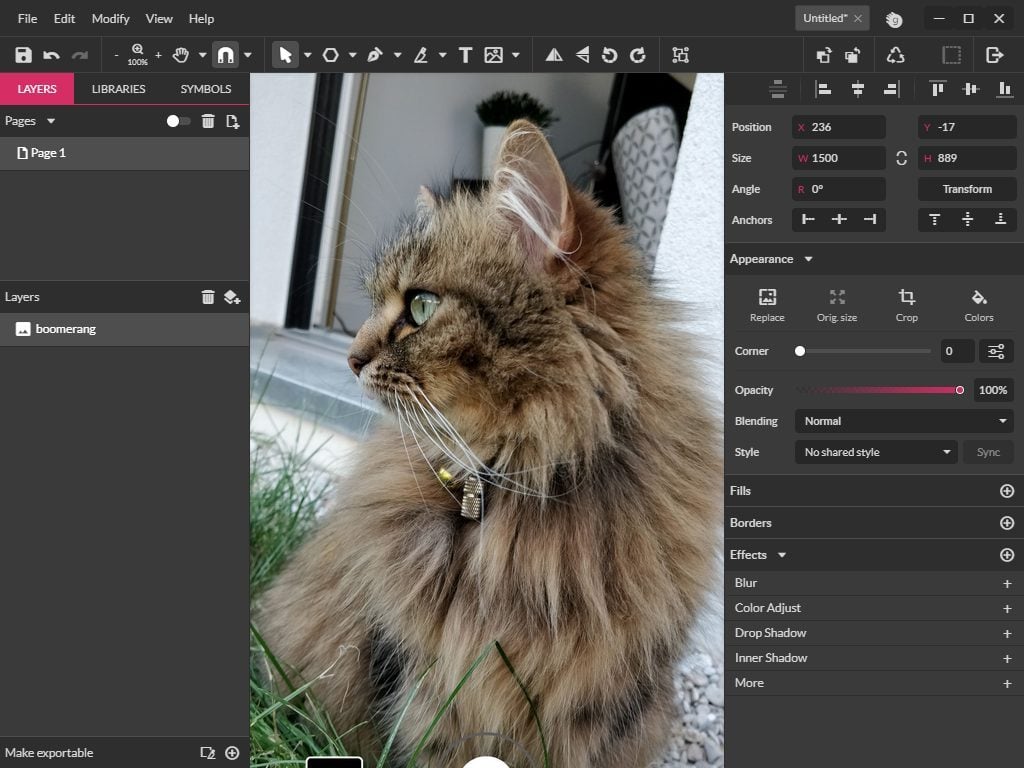Bring the layer forward

[824, 55]
